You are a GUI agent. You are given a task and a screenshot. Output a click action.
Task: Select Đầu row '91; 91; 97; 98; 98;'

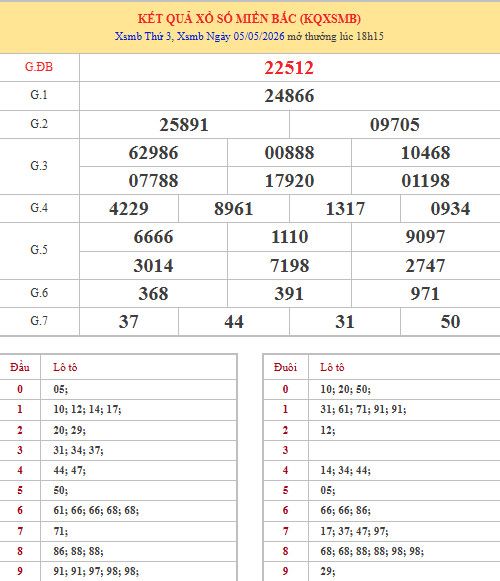coord(96,571)
